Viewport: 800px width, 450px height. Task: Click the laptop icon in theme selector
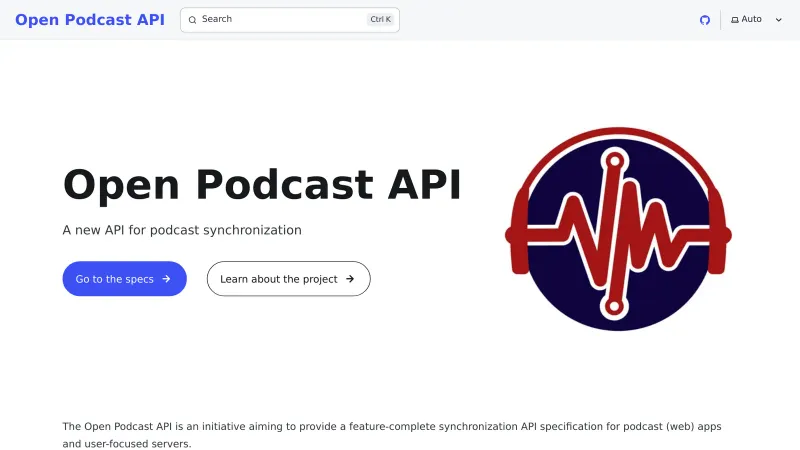pyautogui.click(x=735, y=20)
